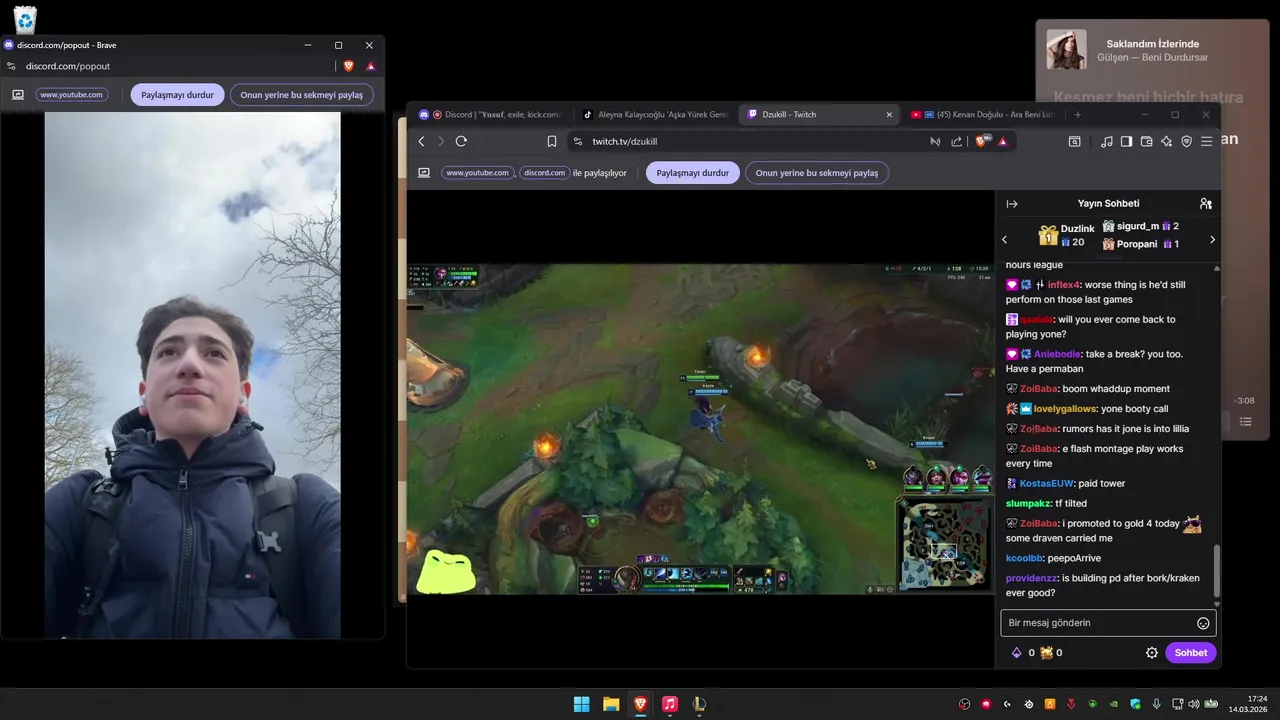Open Brave Wallet icon
1280x720 pixels.
click(1146, 142)
